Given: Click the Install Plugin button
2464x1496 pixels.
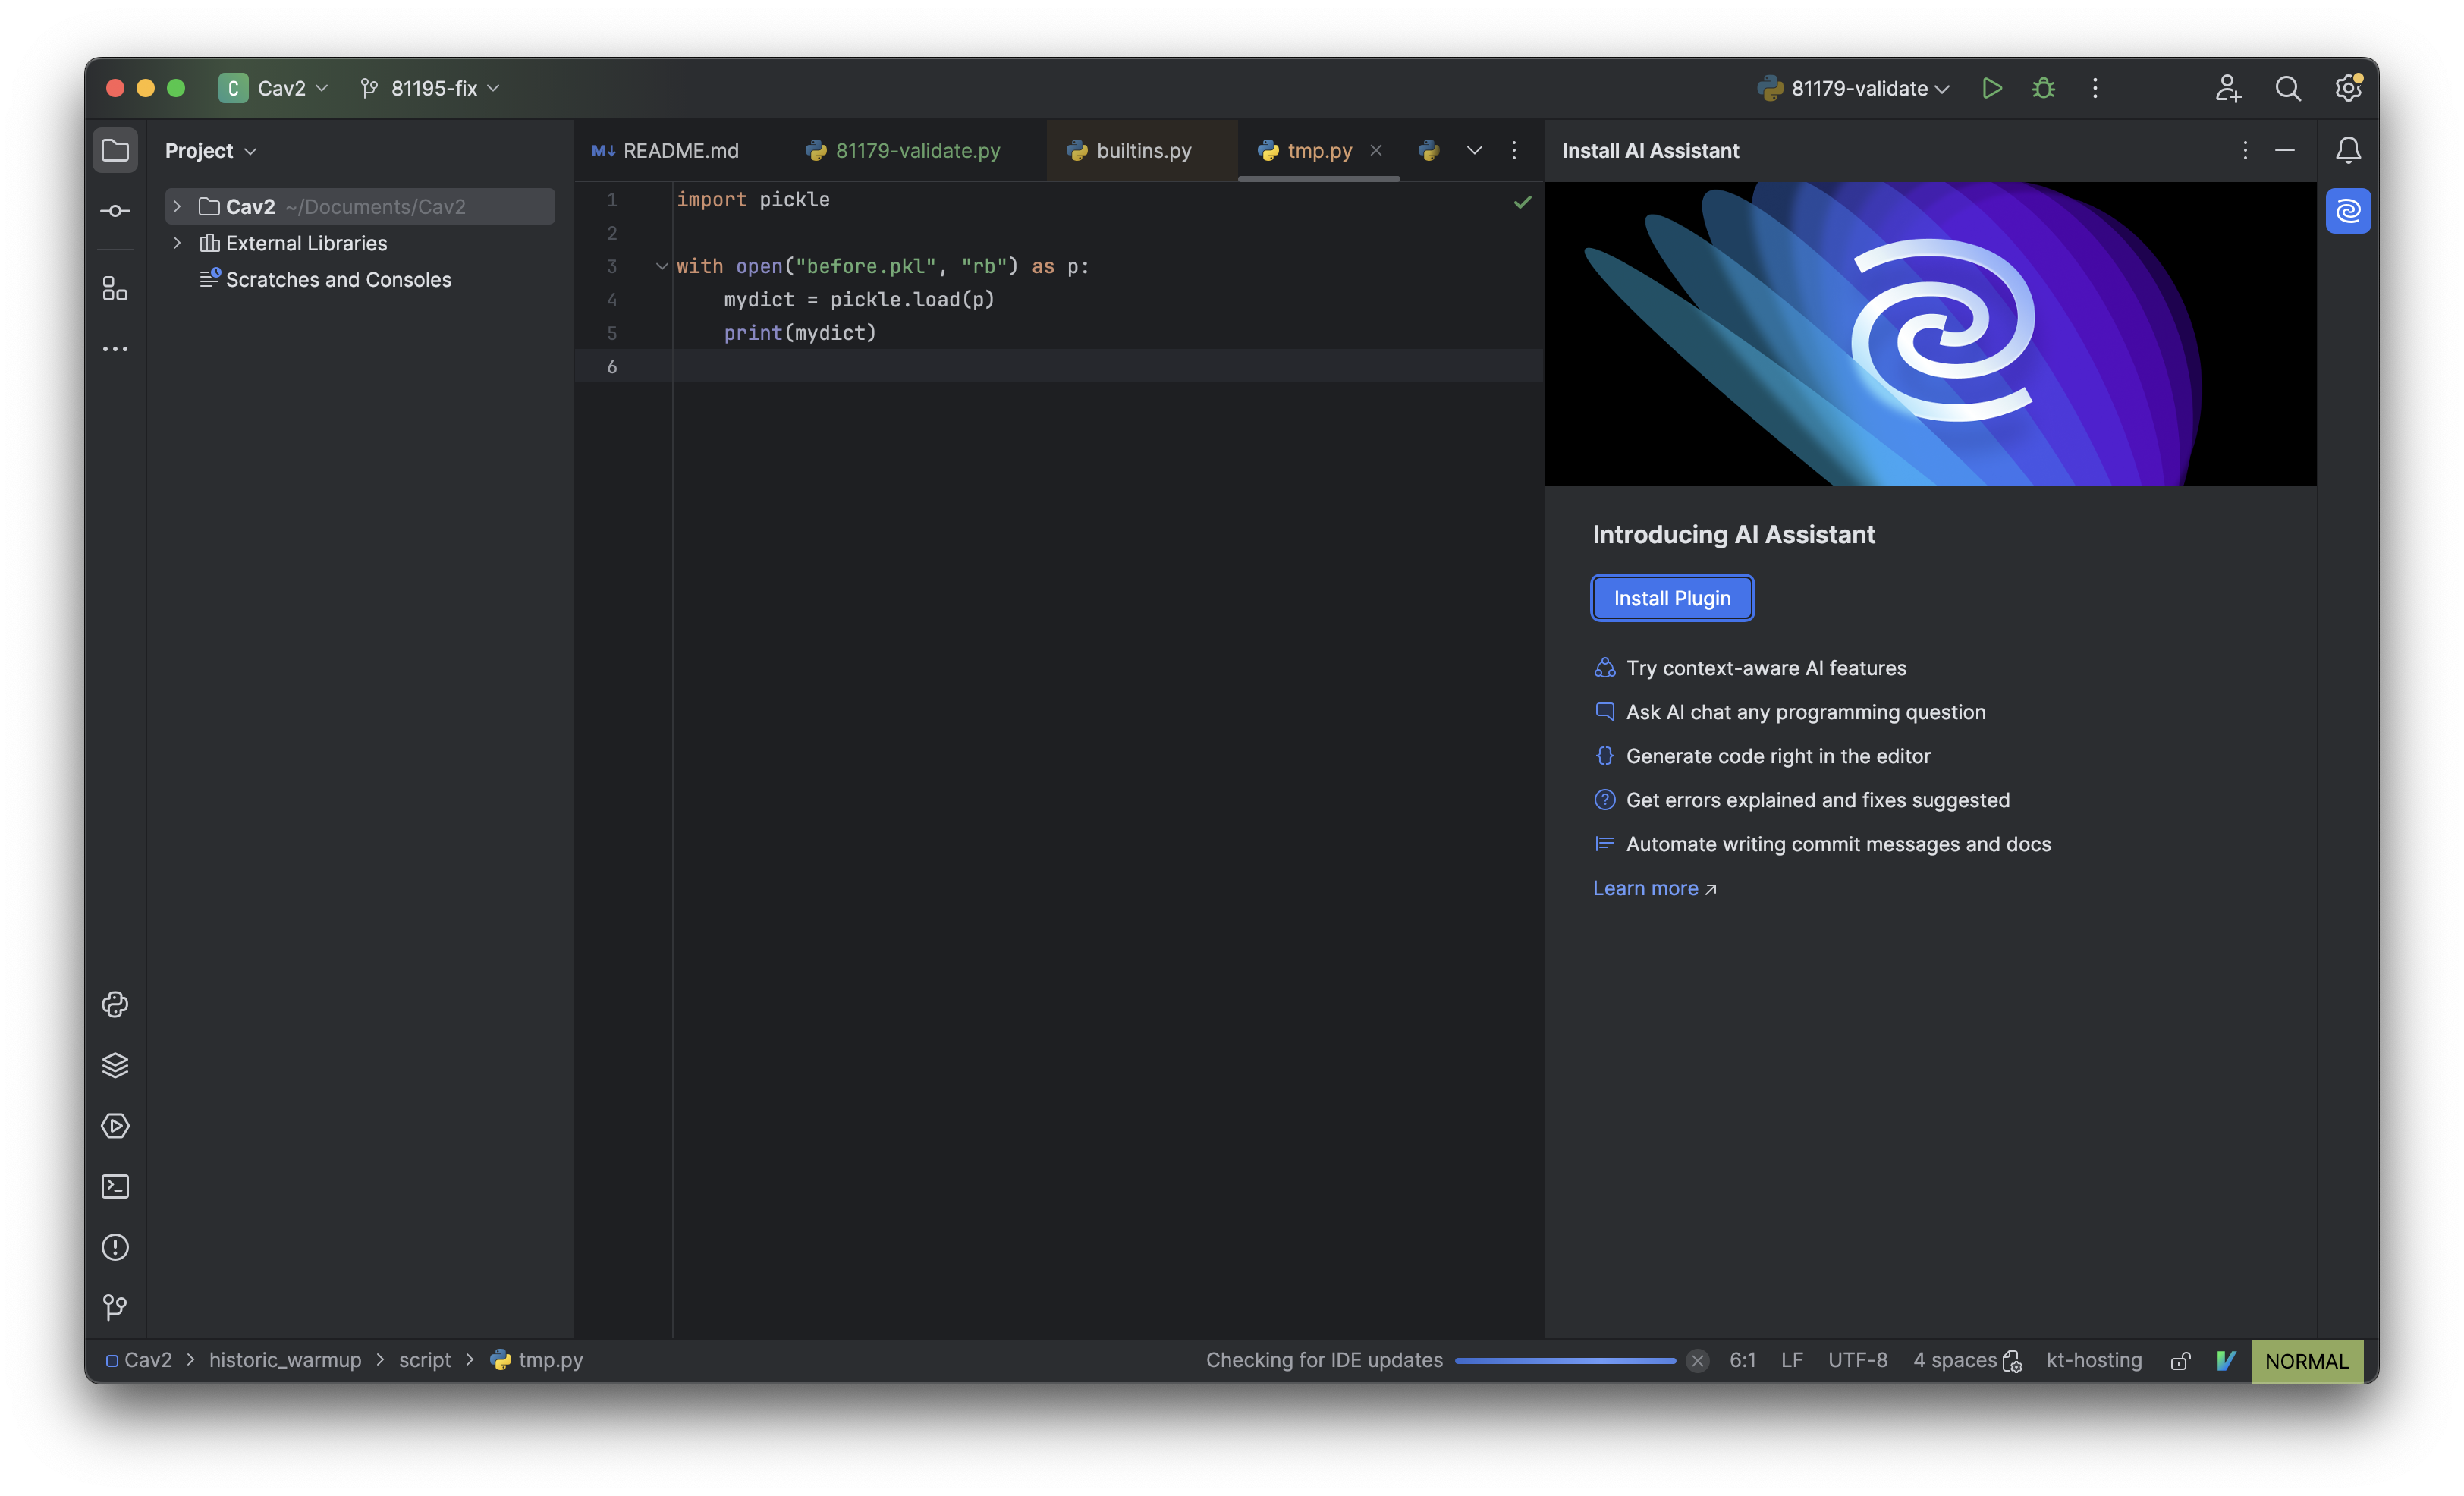Looking at the screenshot, I should (1671, 598).
